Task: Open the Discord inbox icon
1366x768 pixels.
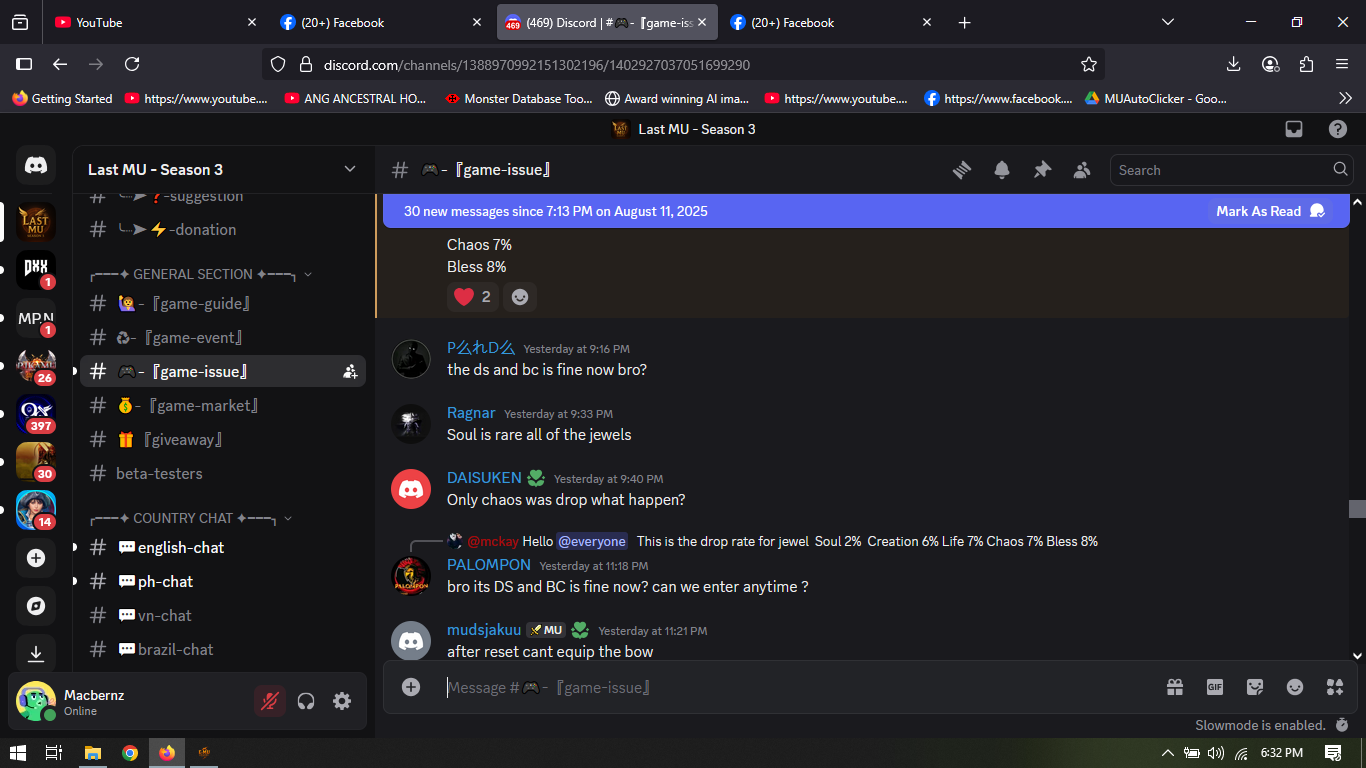Action: pos(1294,129)
